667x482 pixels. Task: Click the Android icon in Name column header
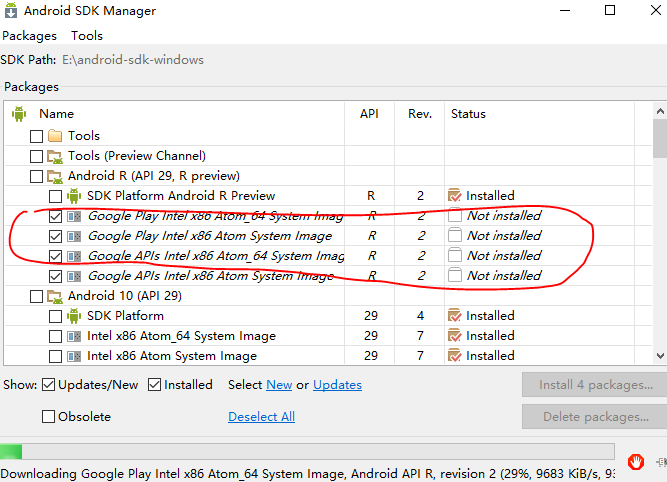(x=18, y=114)
